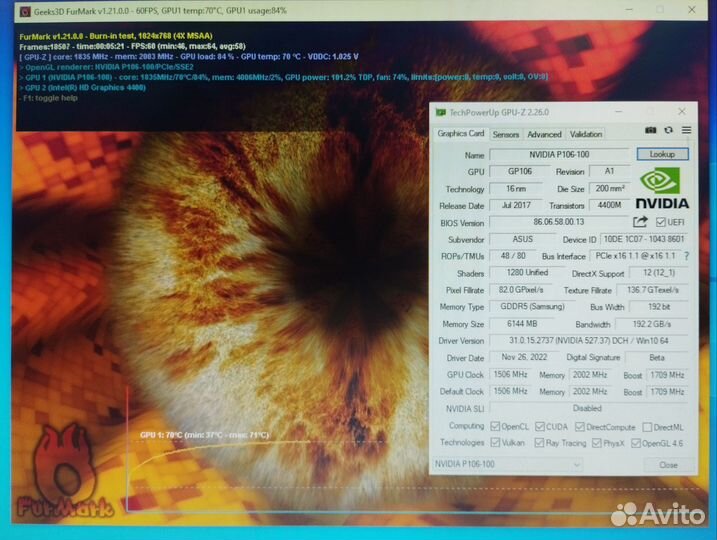Click the Bus Interface PCIe x16 field
Screen dimensions: 717x540
click(635, 256)
